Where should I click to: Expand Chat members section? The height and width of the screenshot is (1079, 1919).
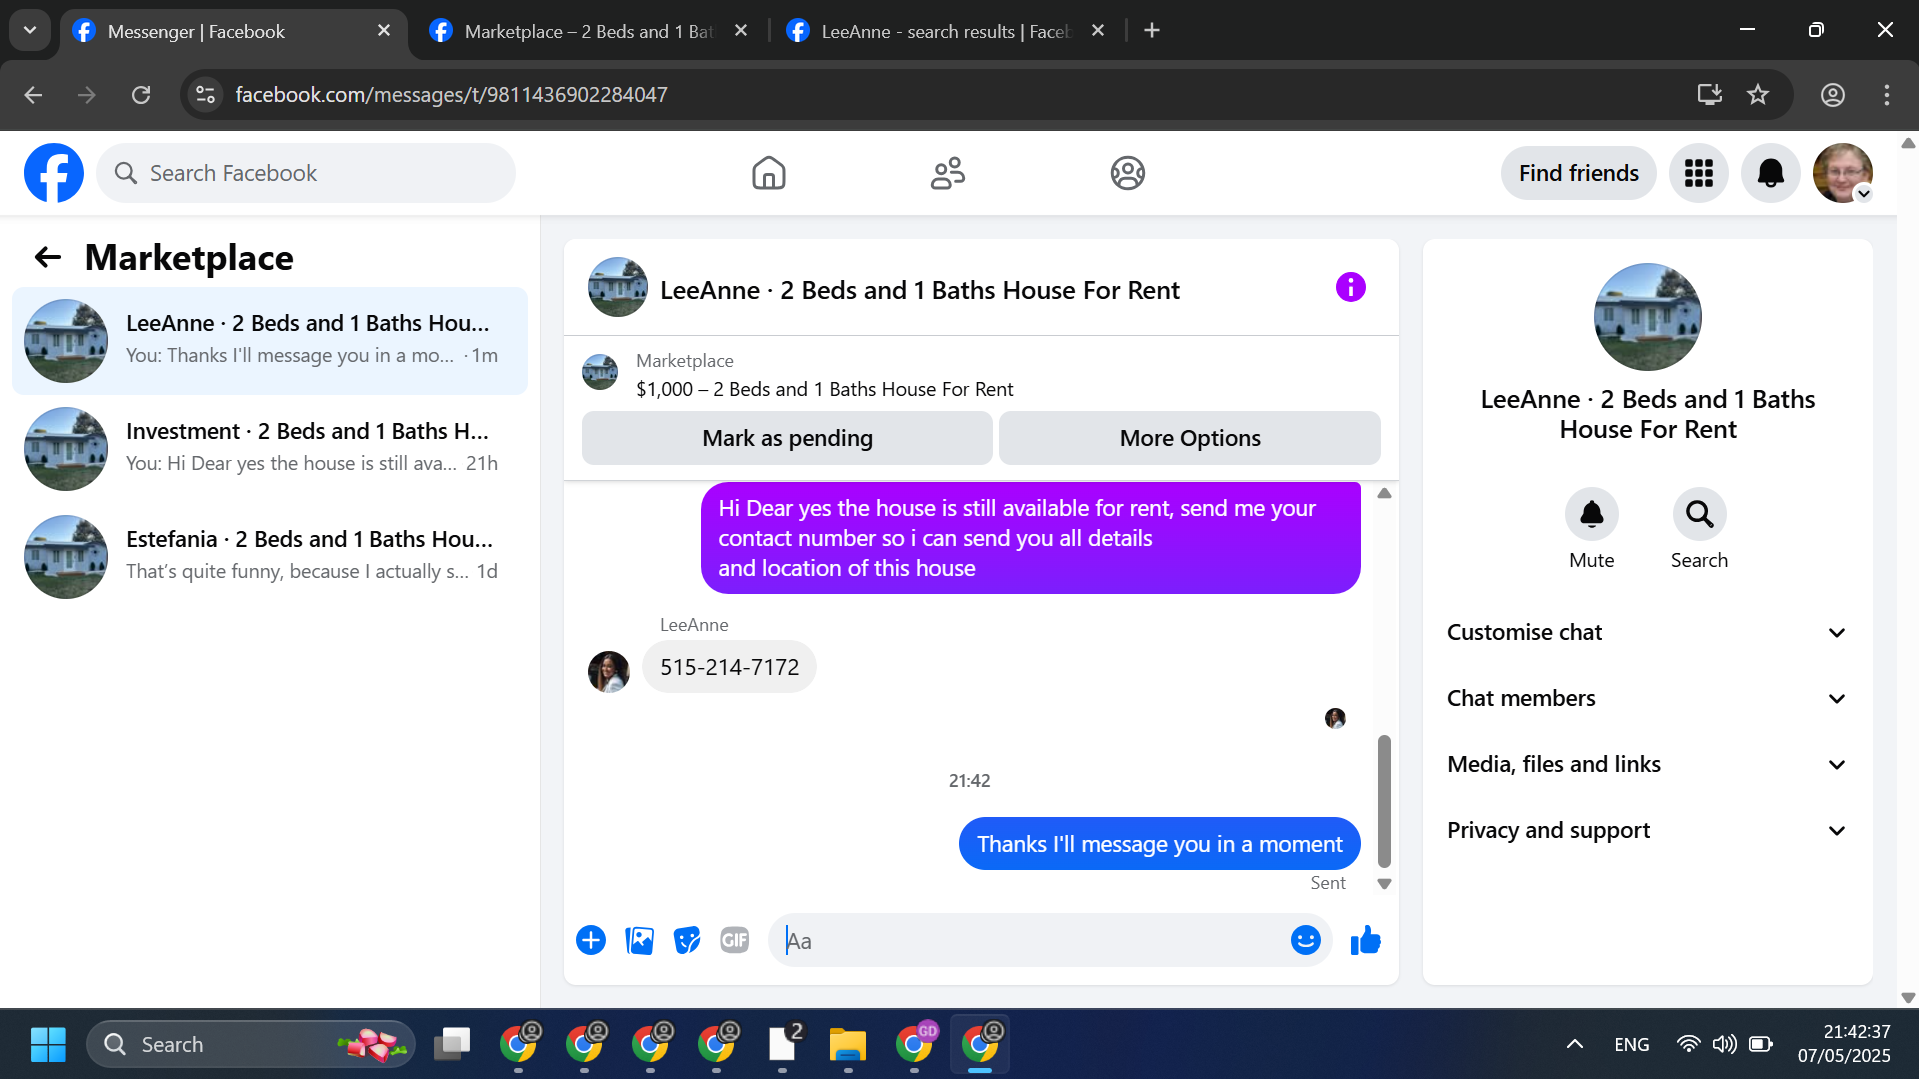(1647, 698)
